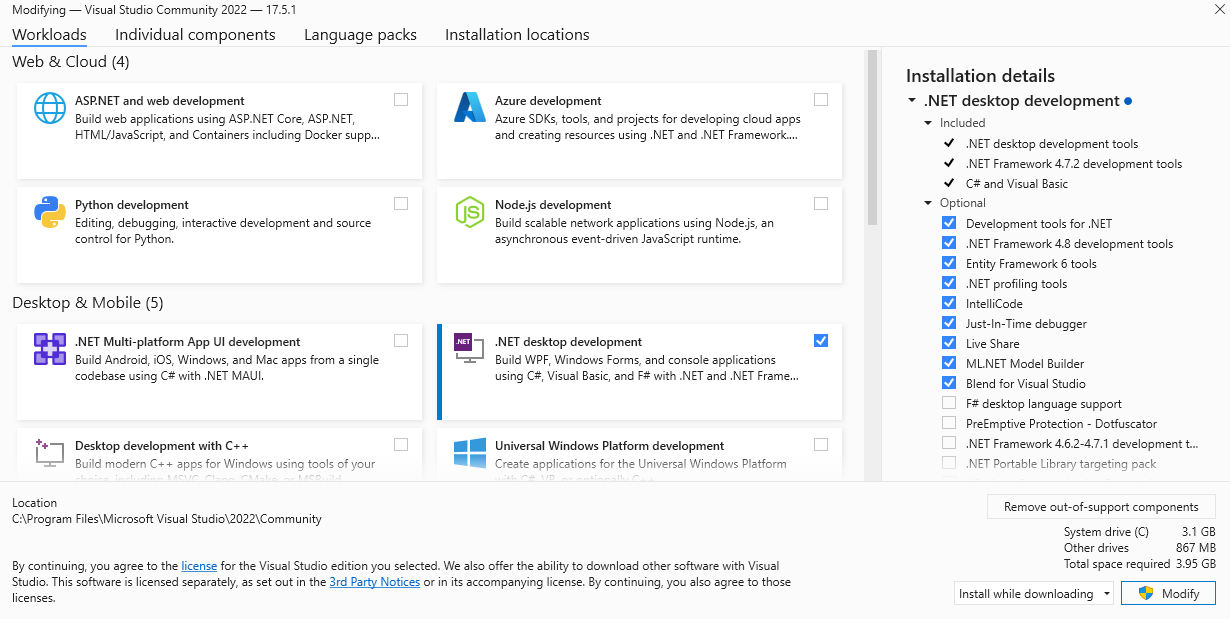
Task: Click the Python development snake icon
Action: pyautogui.click(x=50, y=212)
